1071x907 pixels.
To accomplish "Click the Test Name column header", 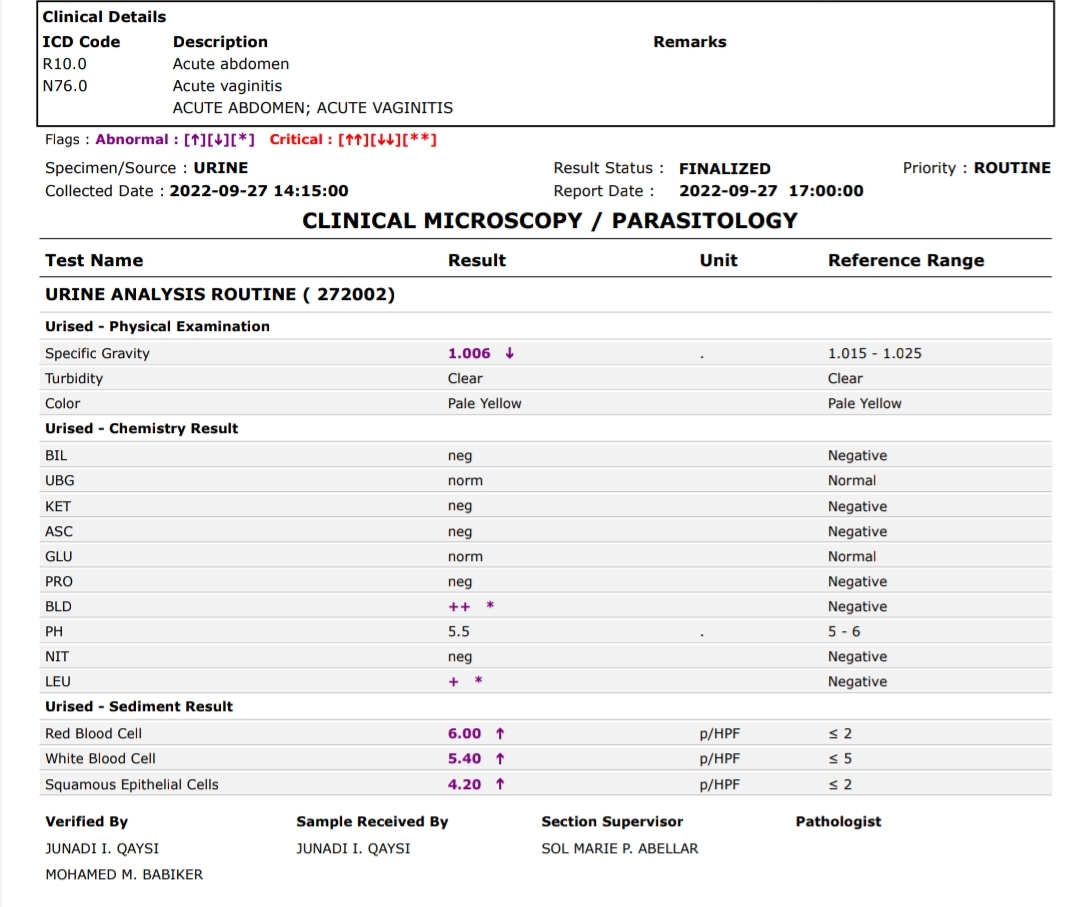I will [94, 260].
